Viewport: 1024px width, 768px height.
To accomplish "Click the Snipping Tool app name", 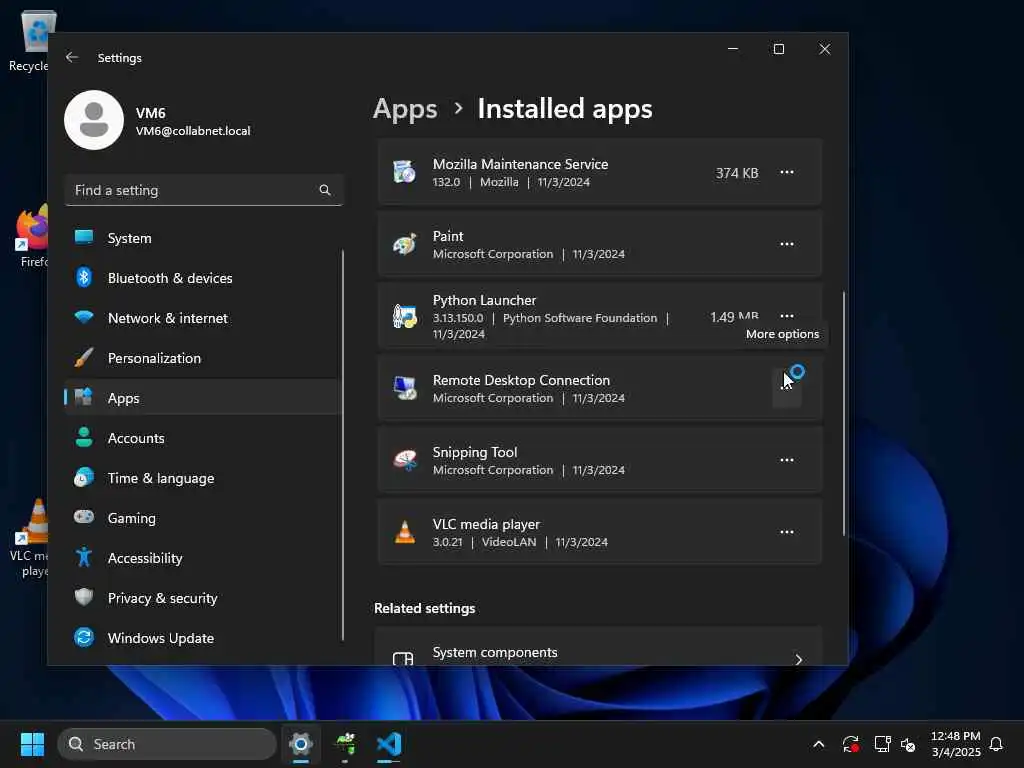I will click(x=475, y=452).
